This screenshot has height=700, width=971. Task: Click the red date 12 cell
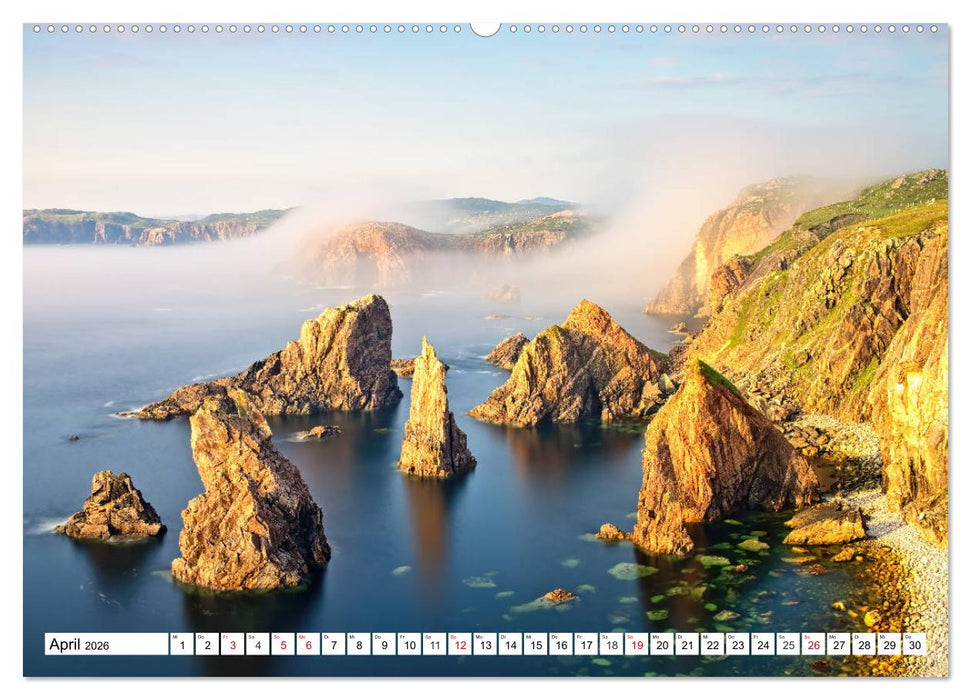pos(459,644)
